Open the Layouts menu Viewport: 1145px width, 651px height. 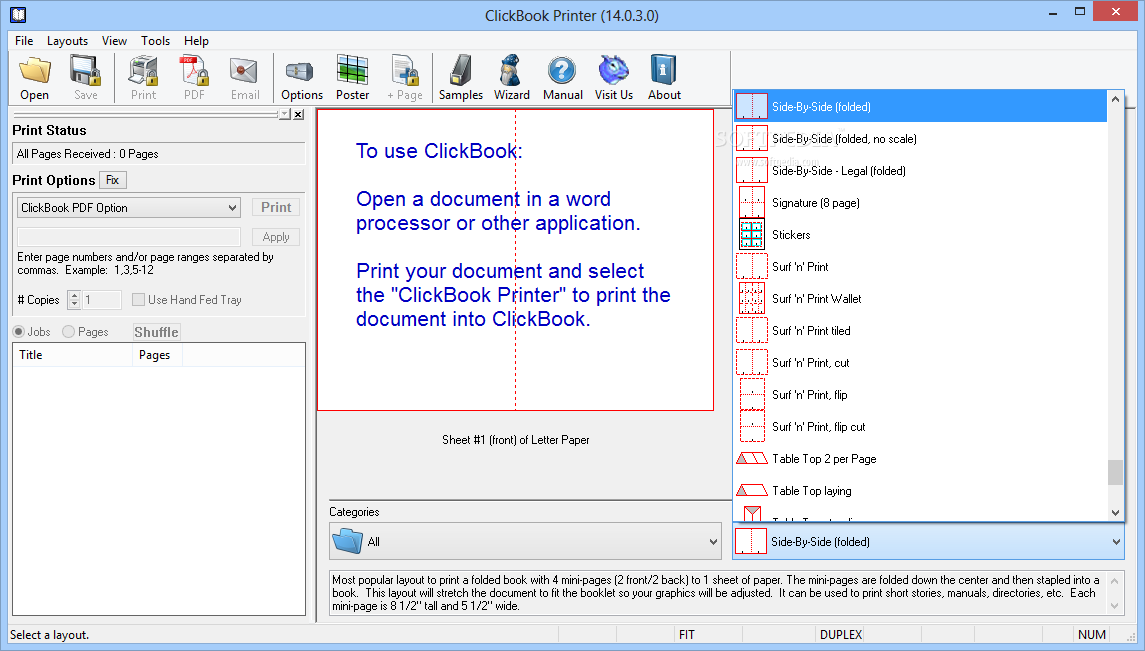[x=67, y=41]
